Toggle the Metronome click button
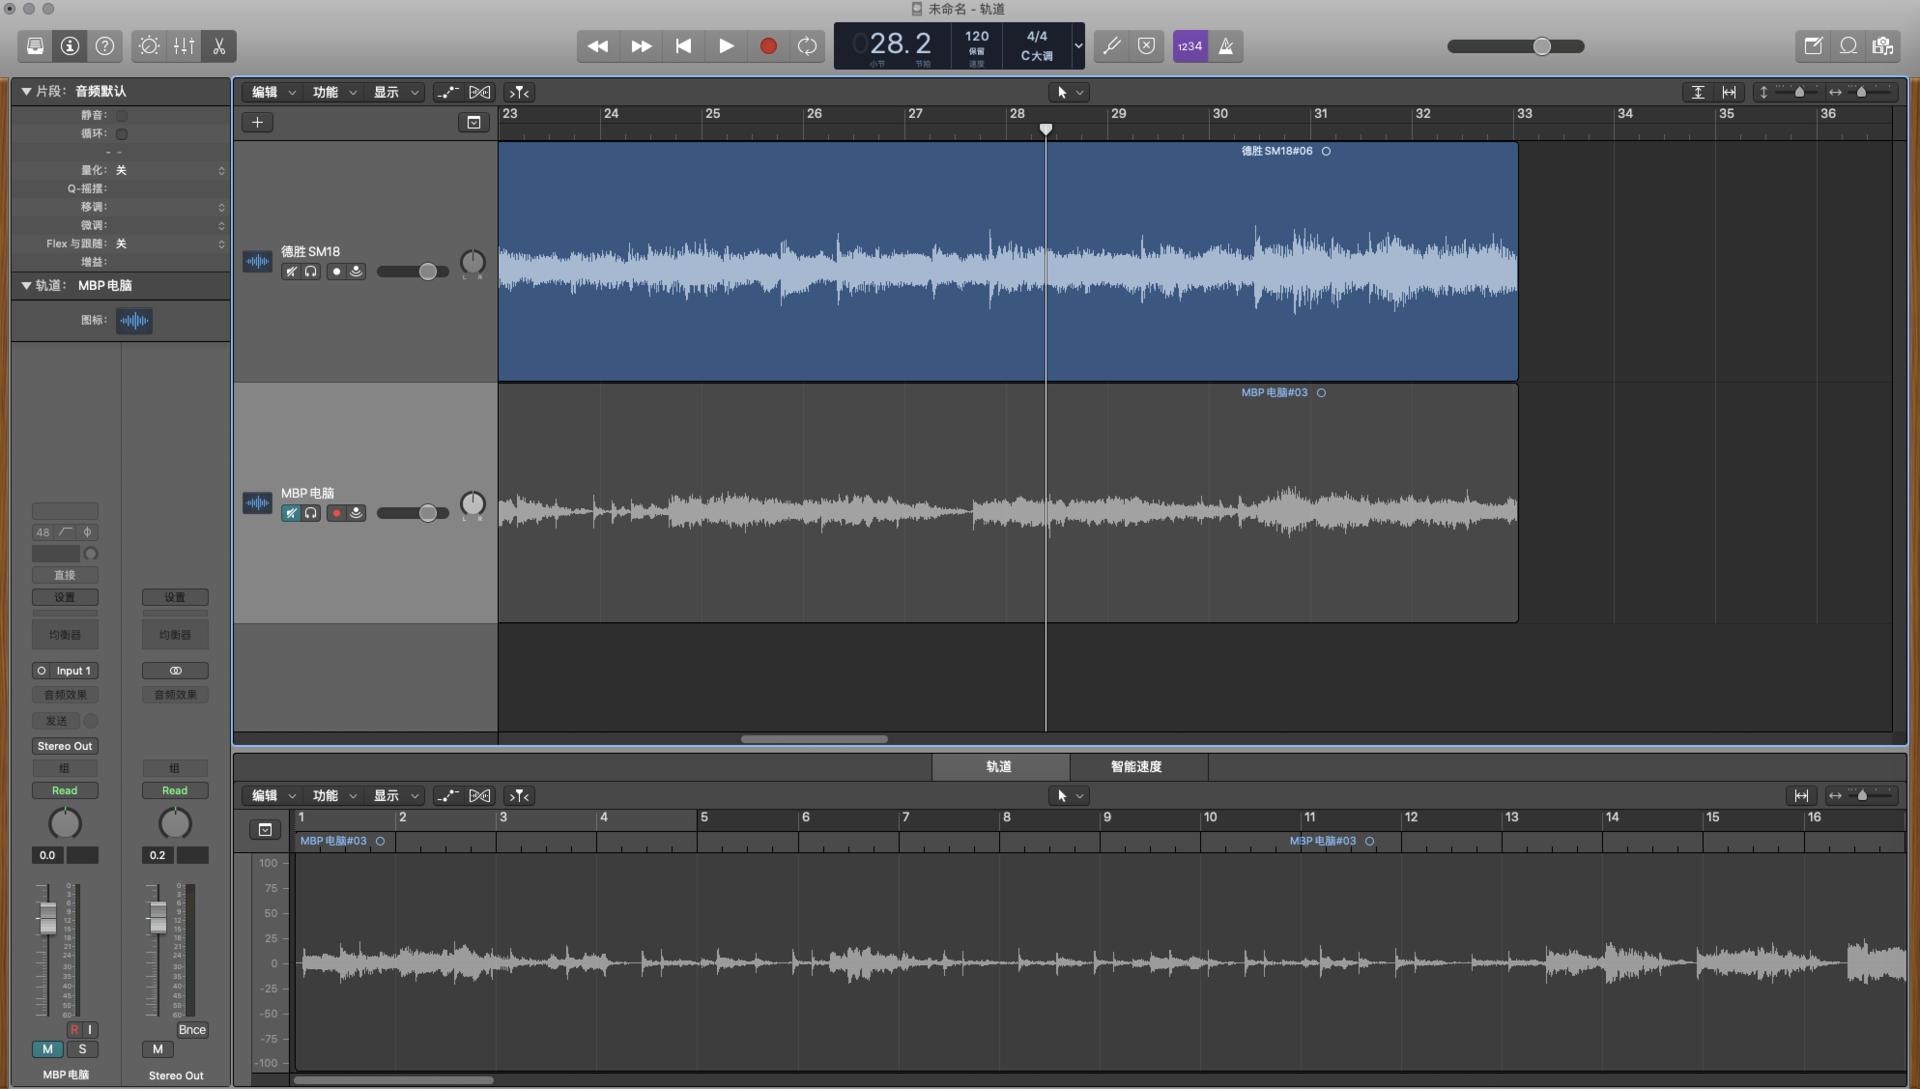 pyautogui.click(x=1226, y=46)
